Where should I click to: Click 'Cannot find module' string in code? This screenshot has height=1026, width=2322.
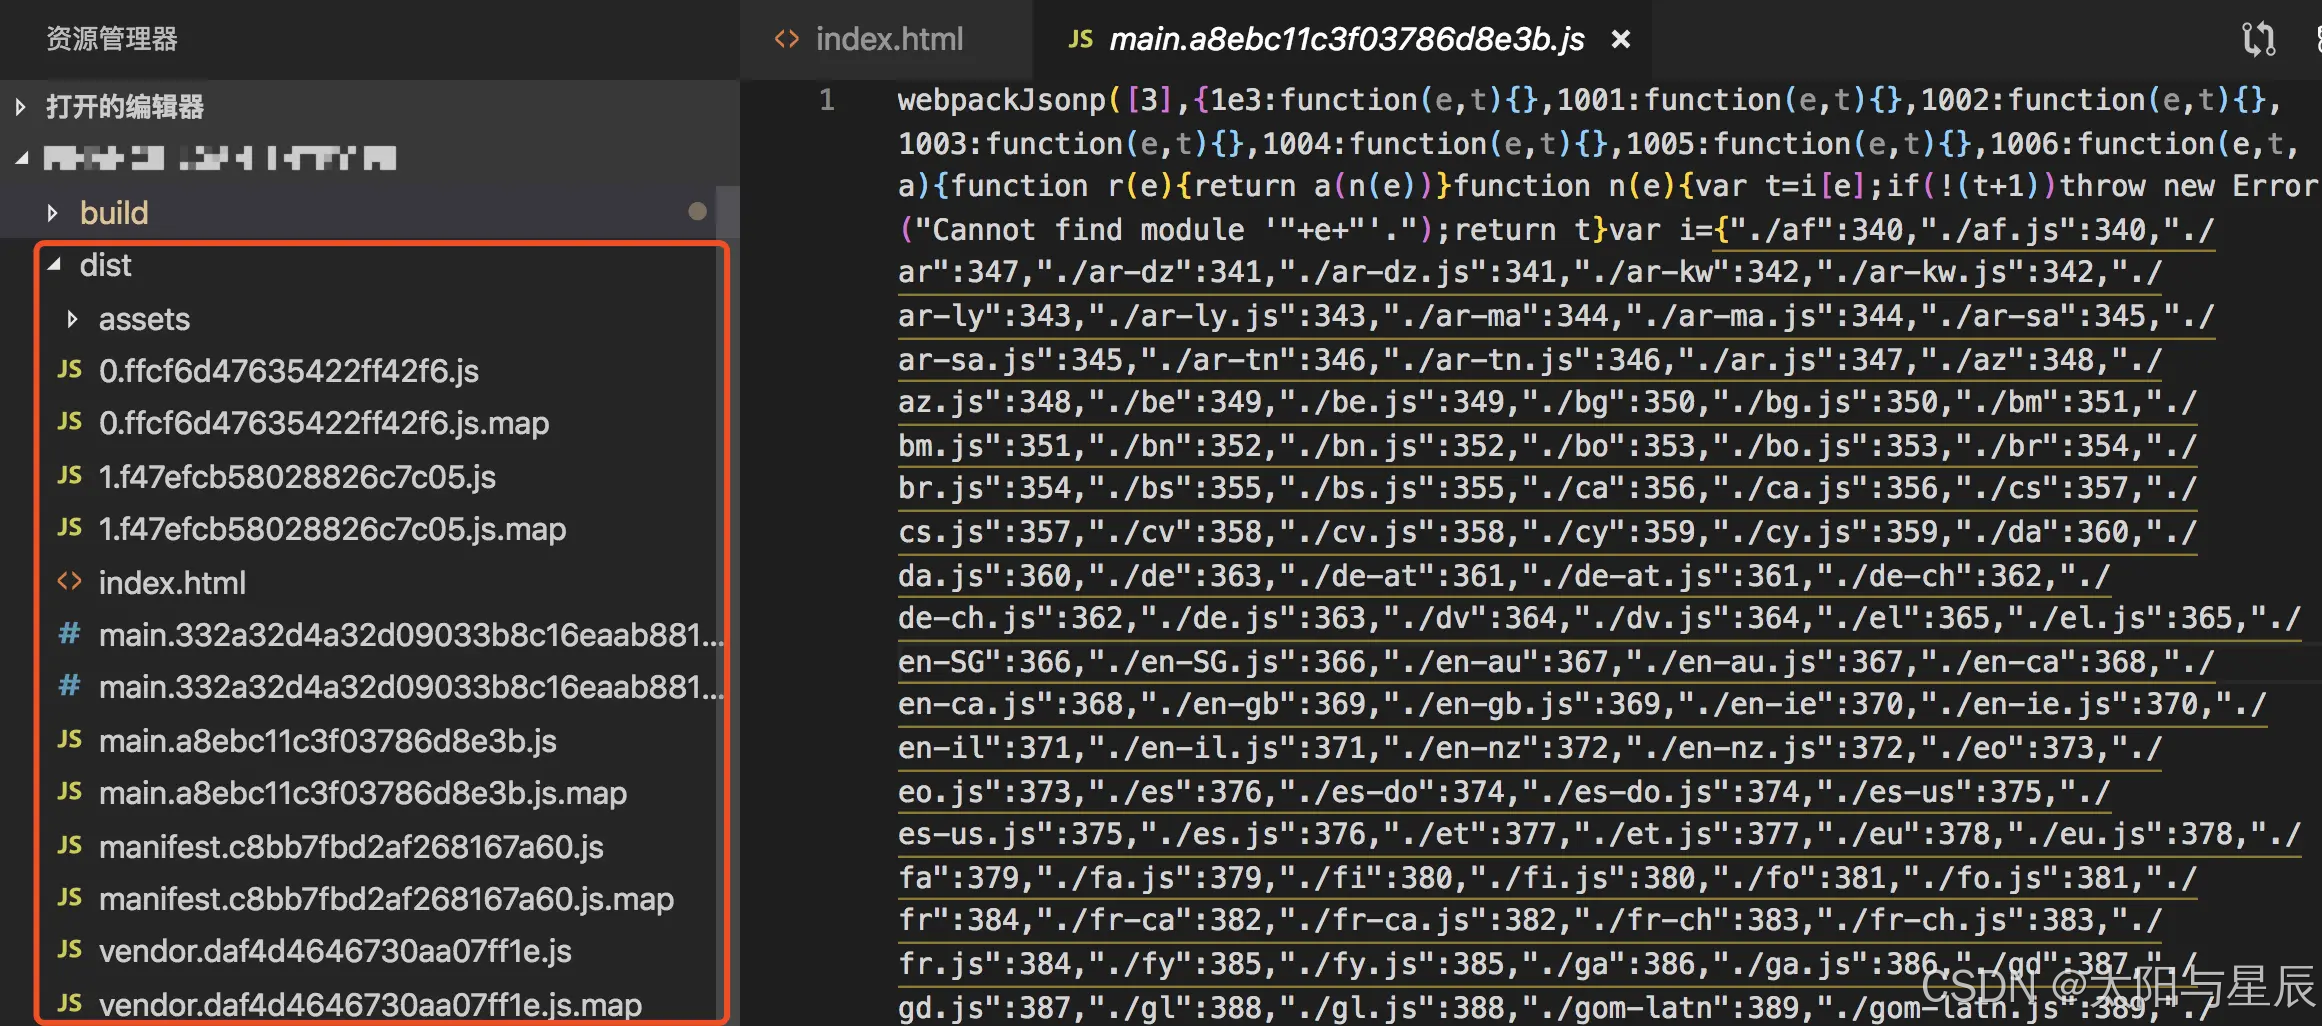1088,230
